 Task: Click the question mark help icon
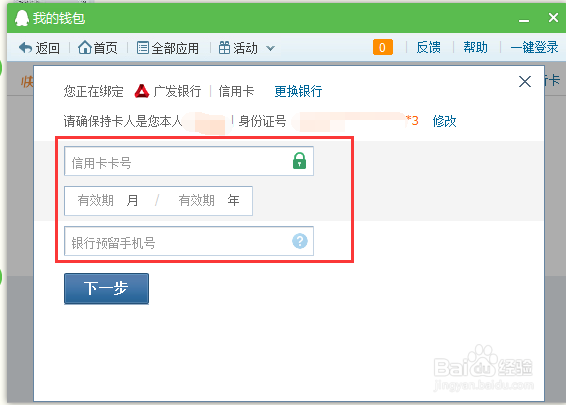(300, 241)
